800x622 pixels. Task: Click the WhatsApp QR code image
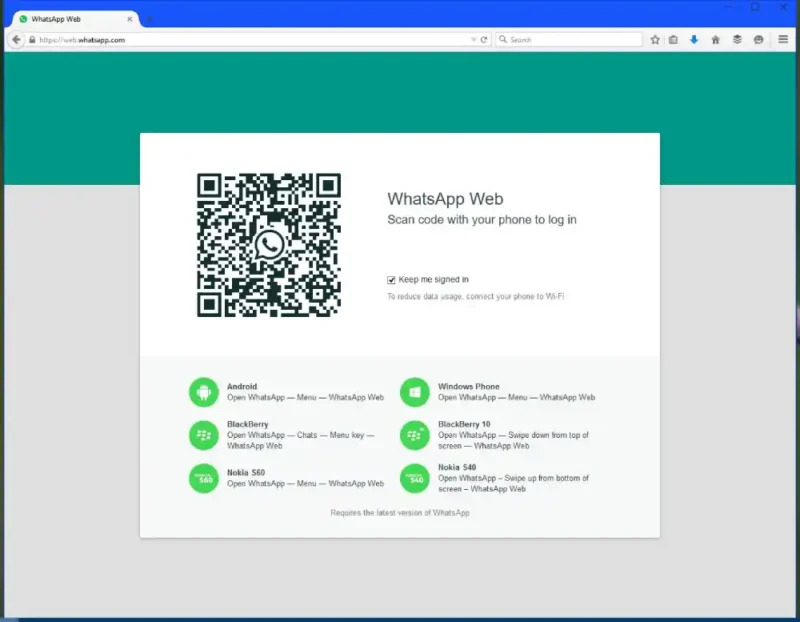269,245
